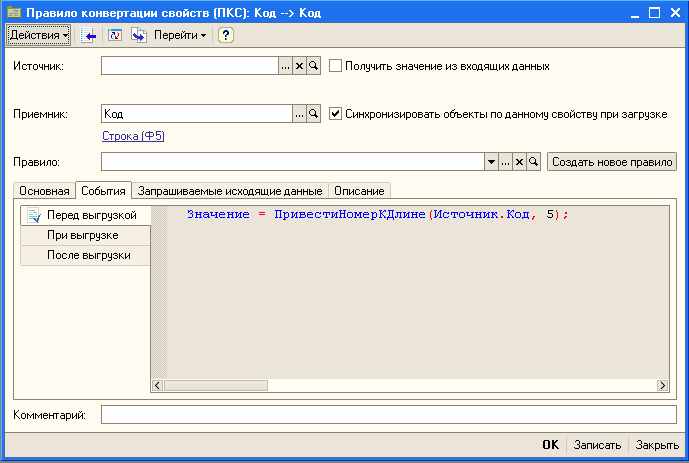Image resolution: width=689 pixels, height=463 pixels.
Task: Open help with the question mark icon
Action: (x=226, y=35)
